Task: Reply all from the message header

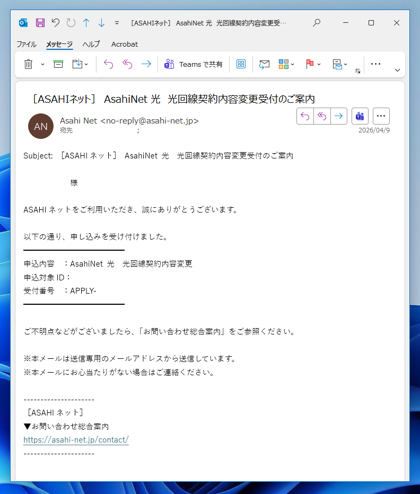Action: (x=322, y=116)
